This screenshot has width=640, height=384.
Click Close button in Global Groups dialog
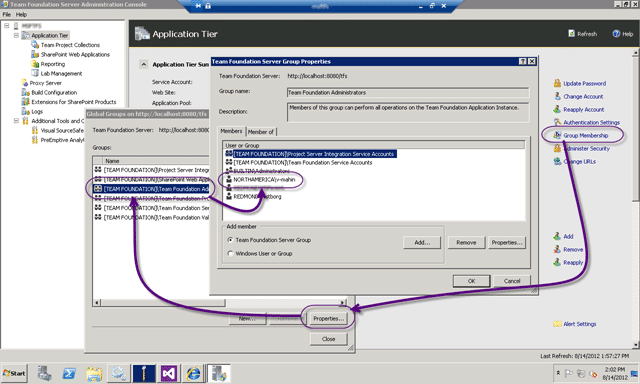(x=329, y=339)
